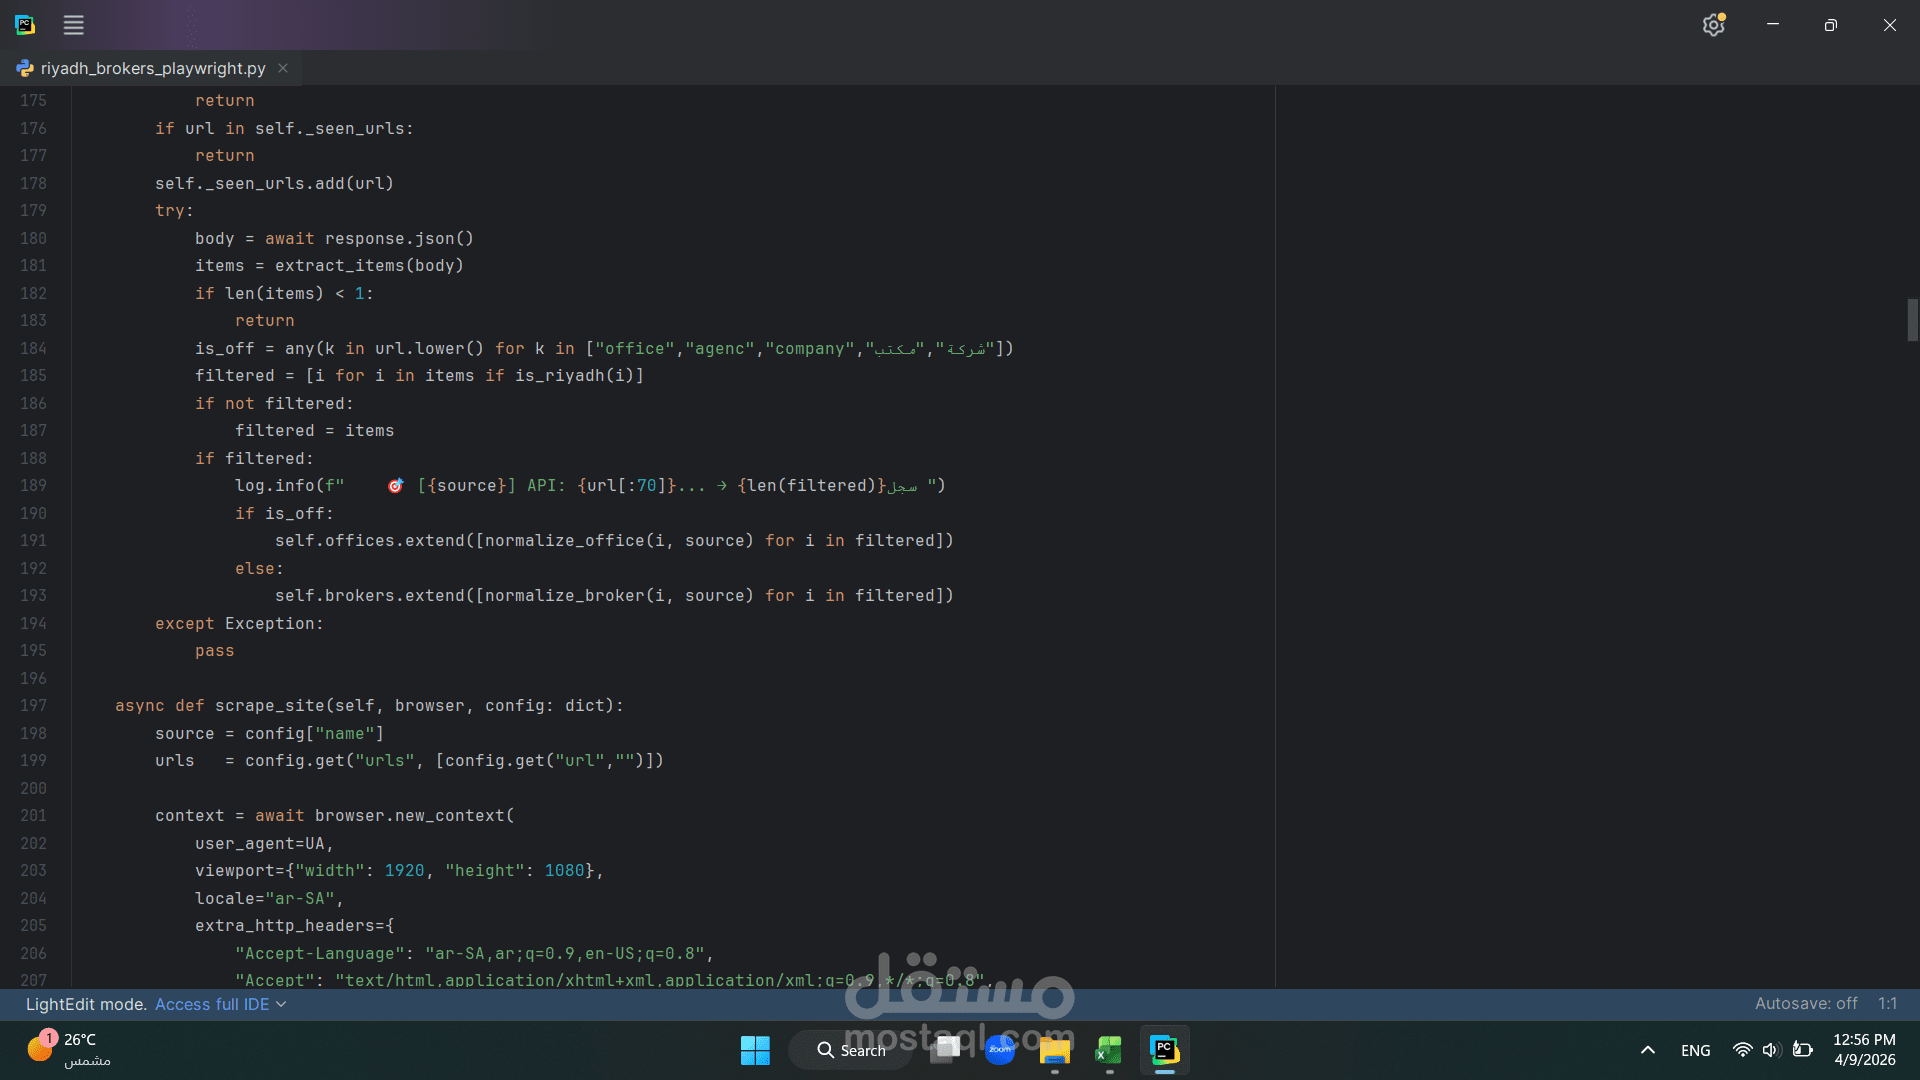Open Zoom from the taskbar
The height and width of the screenshot is (1080, 1920).
tap(1000, 1050)
